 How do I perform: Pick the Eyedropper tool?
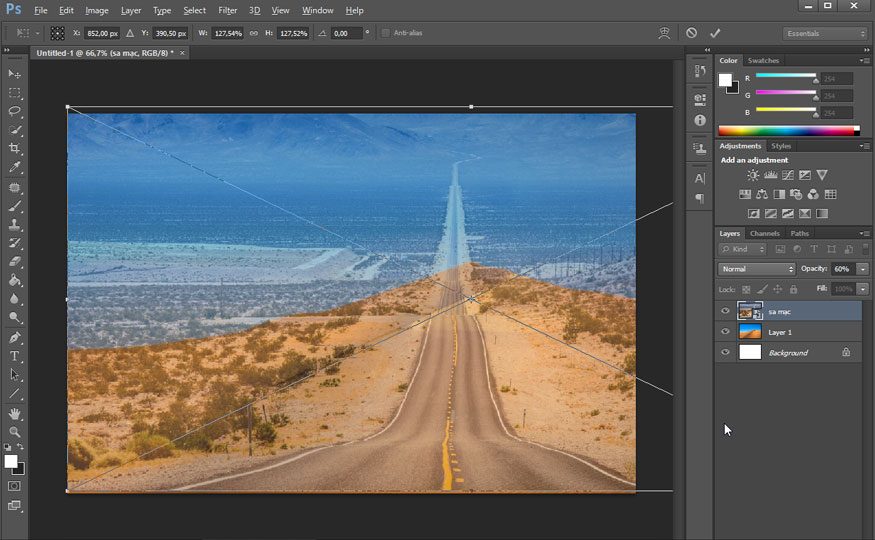click(x=15, y=167)
